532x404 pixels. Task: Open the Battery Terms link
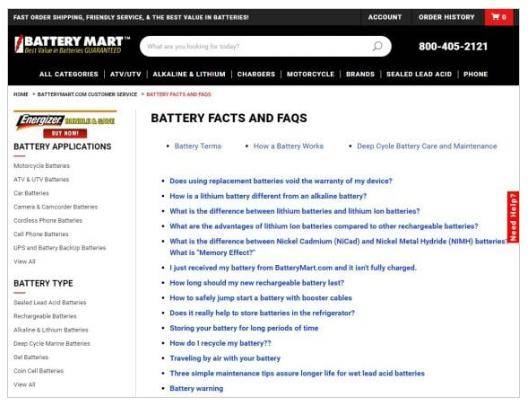click(198, 146)
